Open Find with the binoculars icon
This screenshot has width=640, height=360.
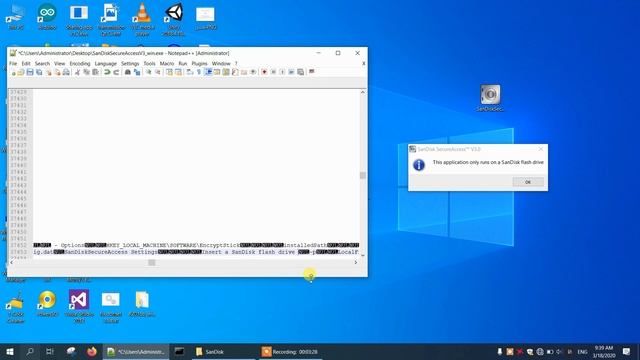(x=127, y=72)
